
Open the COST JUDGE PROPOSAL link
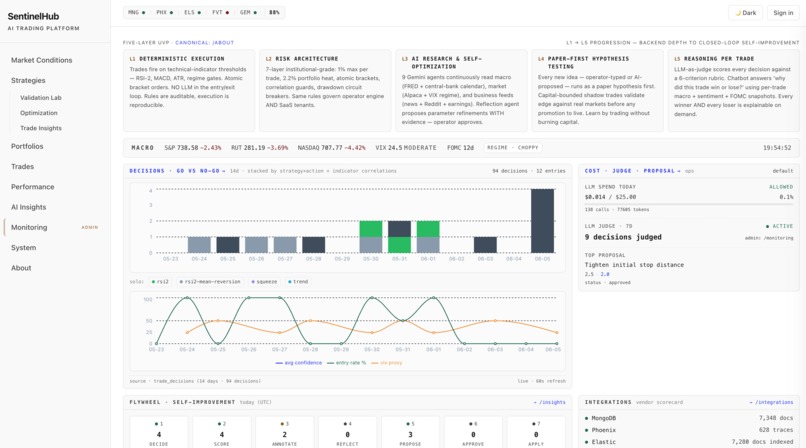(632, 171)
